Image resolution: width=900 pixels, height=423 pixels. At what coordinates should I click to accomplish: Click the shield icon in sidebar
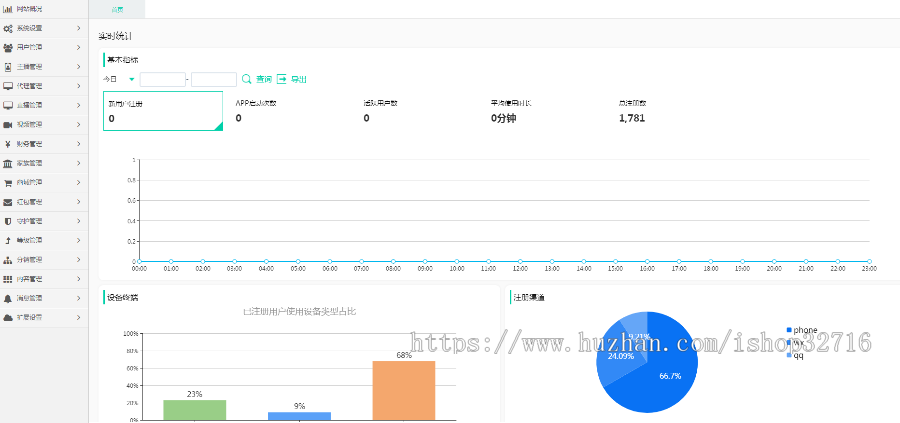click(8, 221)
